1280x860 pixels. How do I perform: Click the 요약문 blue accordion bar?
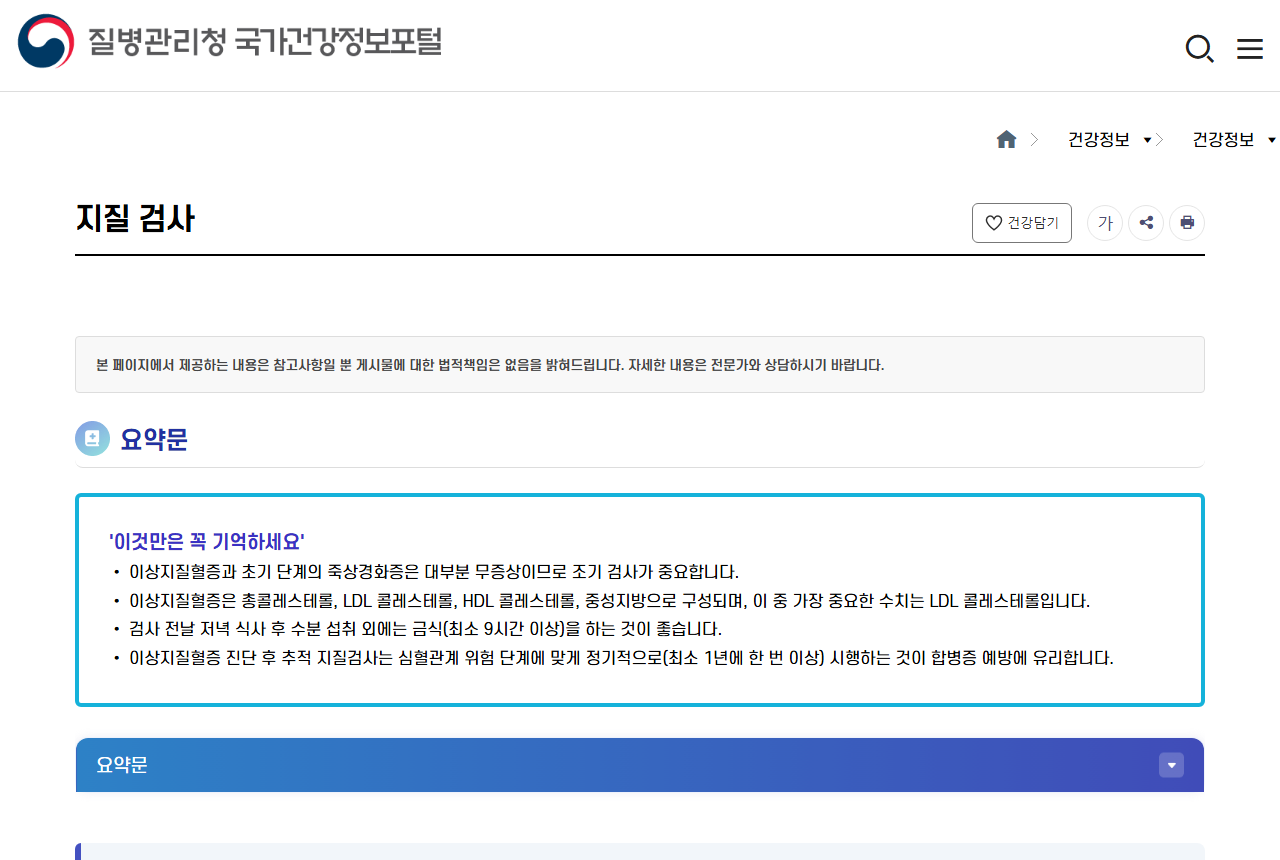pos(640,765)
